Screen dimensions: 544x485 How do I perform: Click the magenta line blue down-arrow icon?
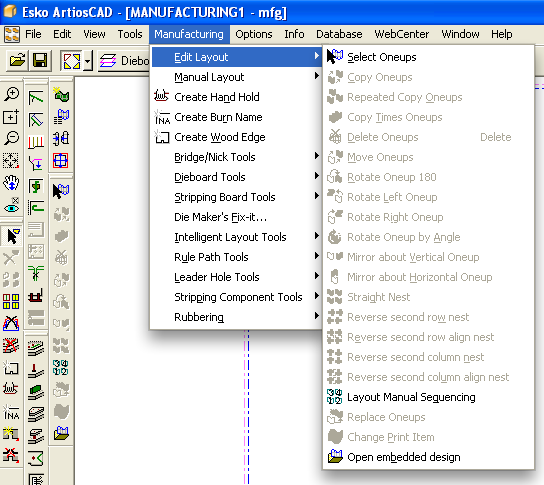tap(36, 163)
